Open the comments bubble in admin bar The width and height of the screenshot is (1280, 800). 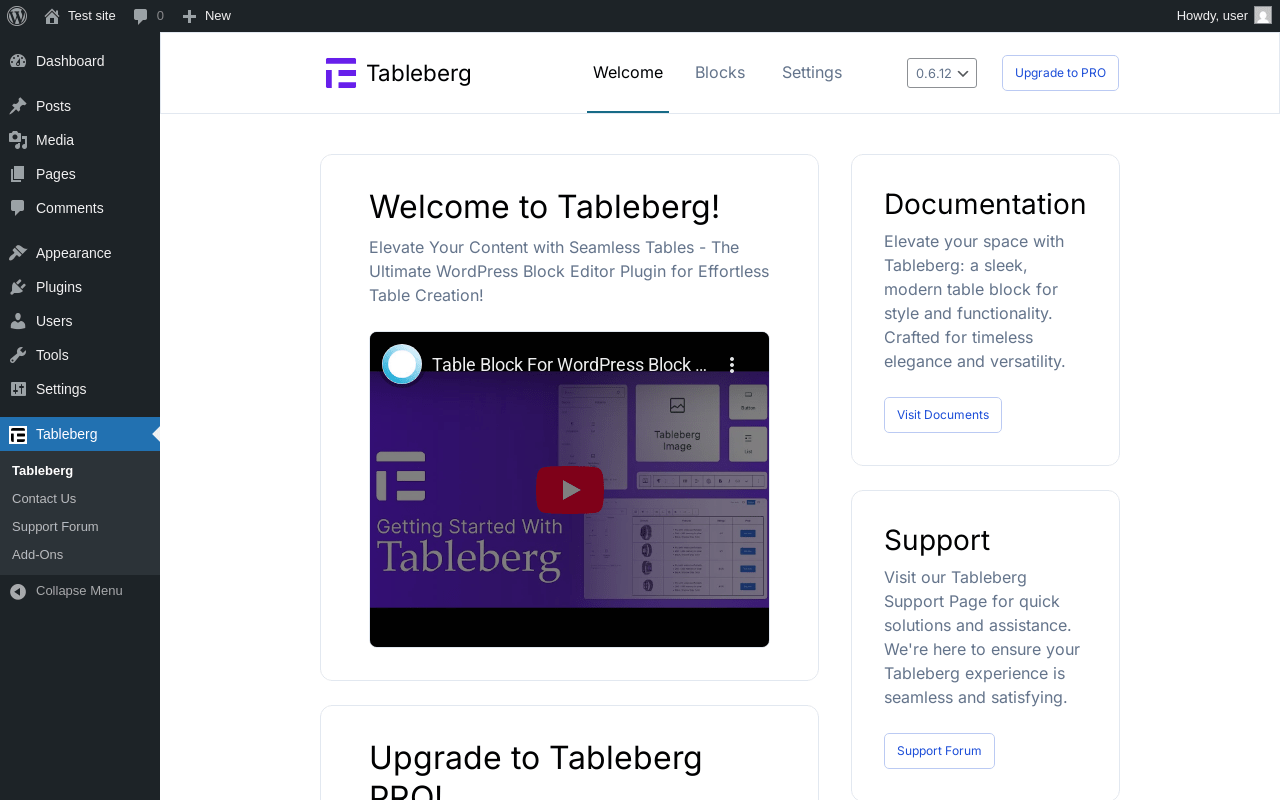[x=141, y=16]
